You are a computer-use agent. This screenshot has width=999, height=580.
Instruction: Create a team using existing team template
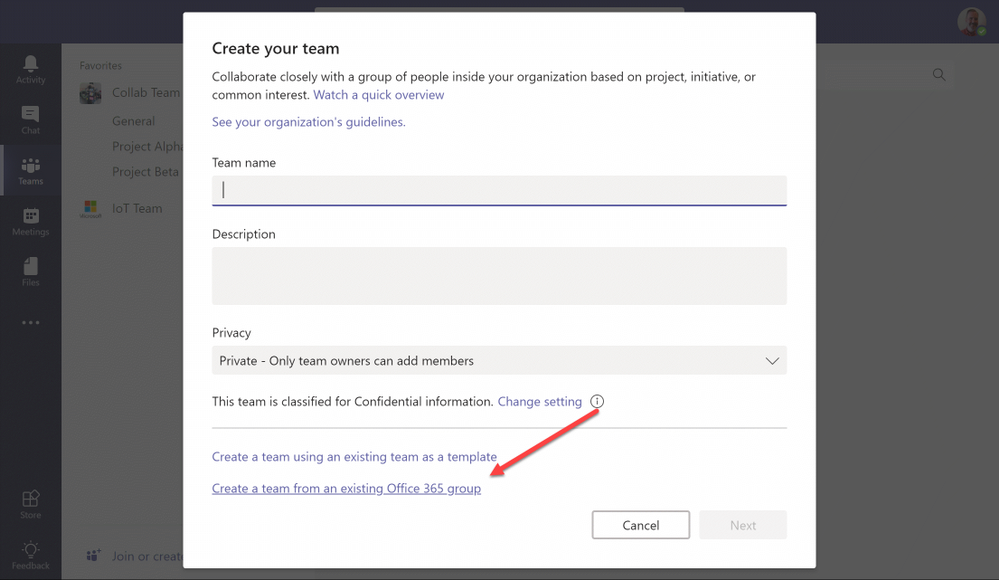pyautogui.click(x=354, y=457)
